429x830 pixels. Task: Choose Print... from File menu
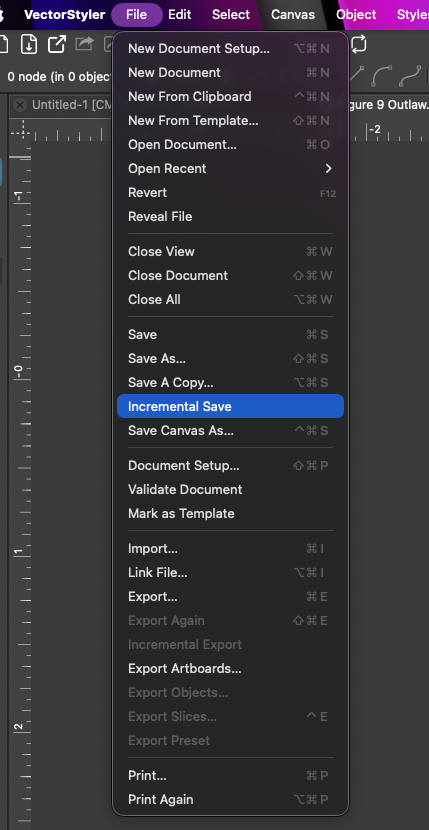[230, 775]
